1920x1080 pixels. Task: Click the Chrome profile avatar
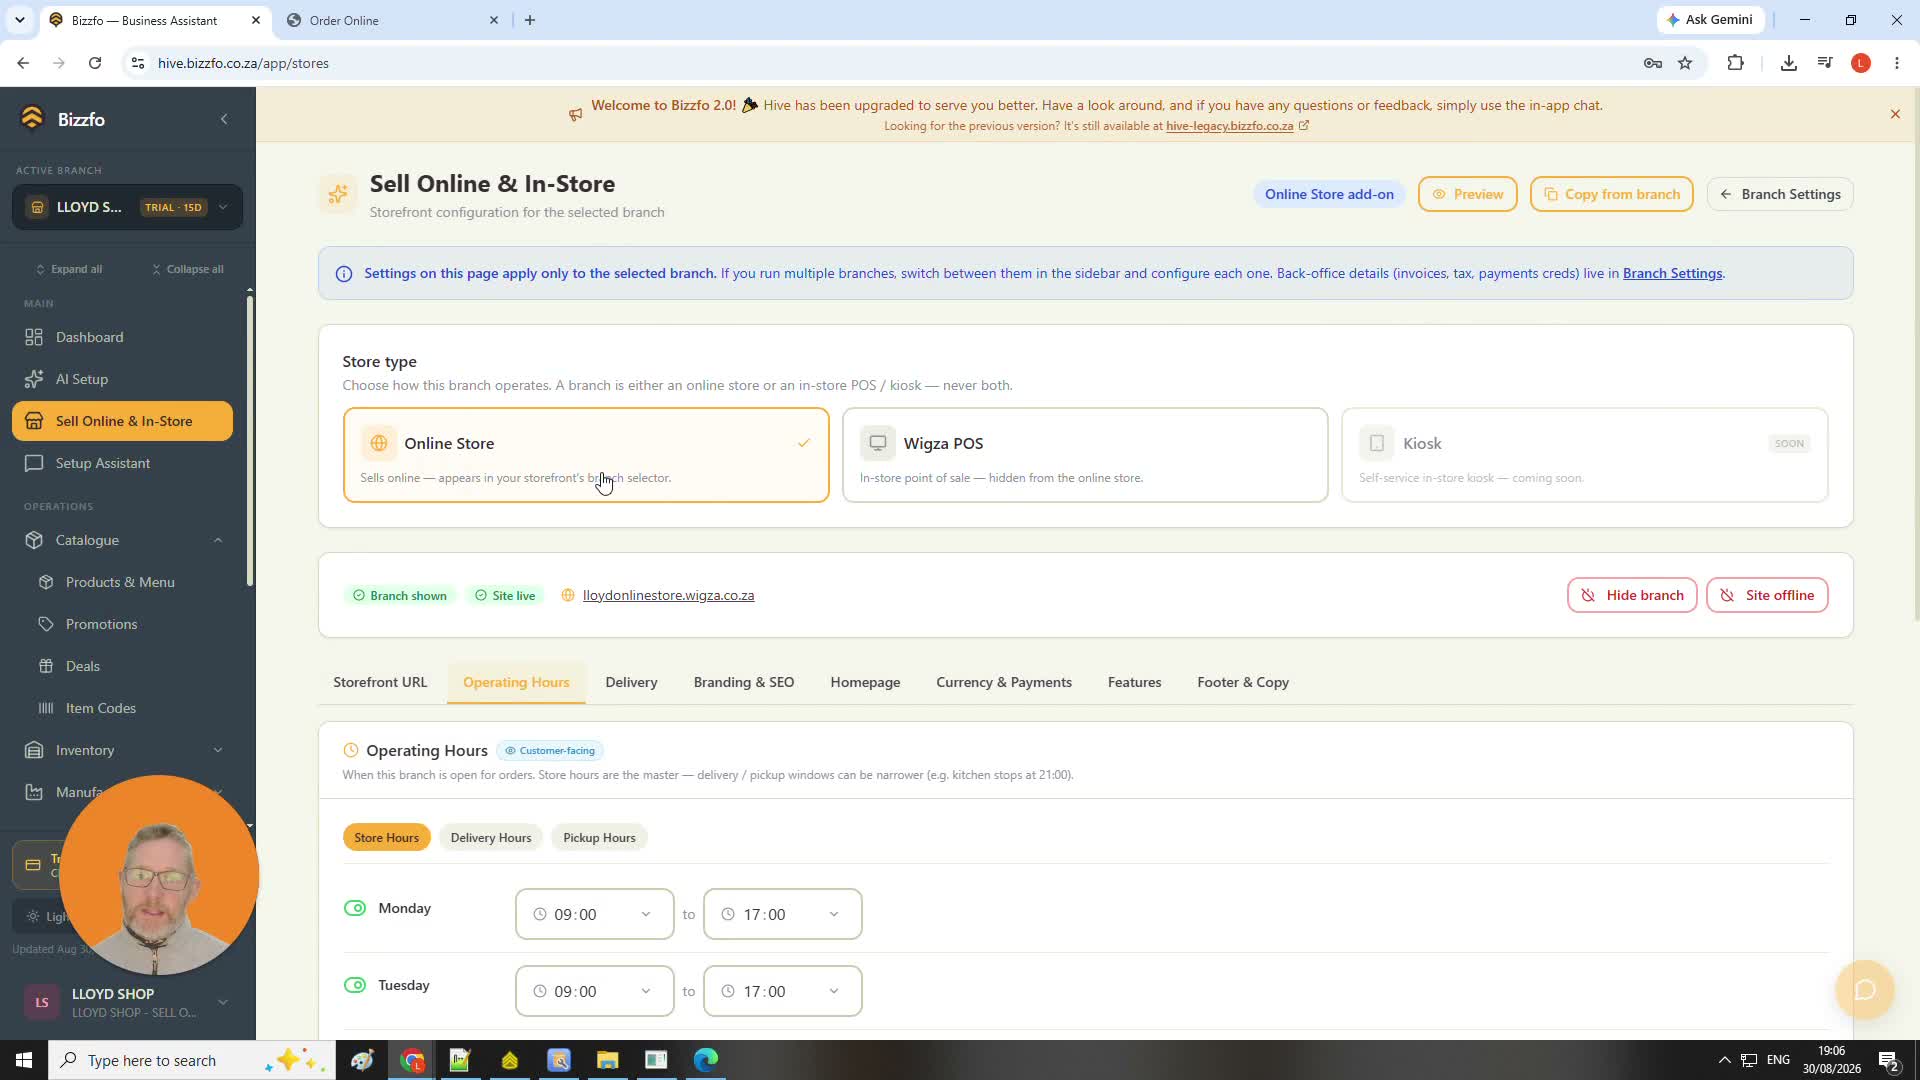click(1861, 63)
